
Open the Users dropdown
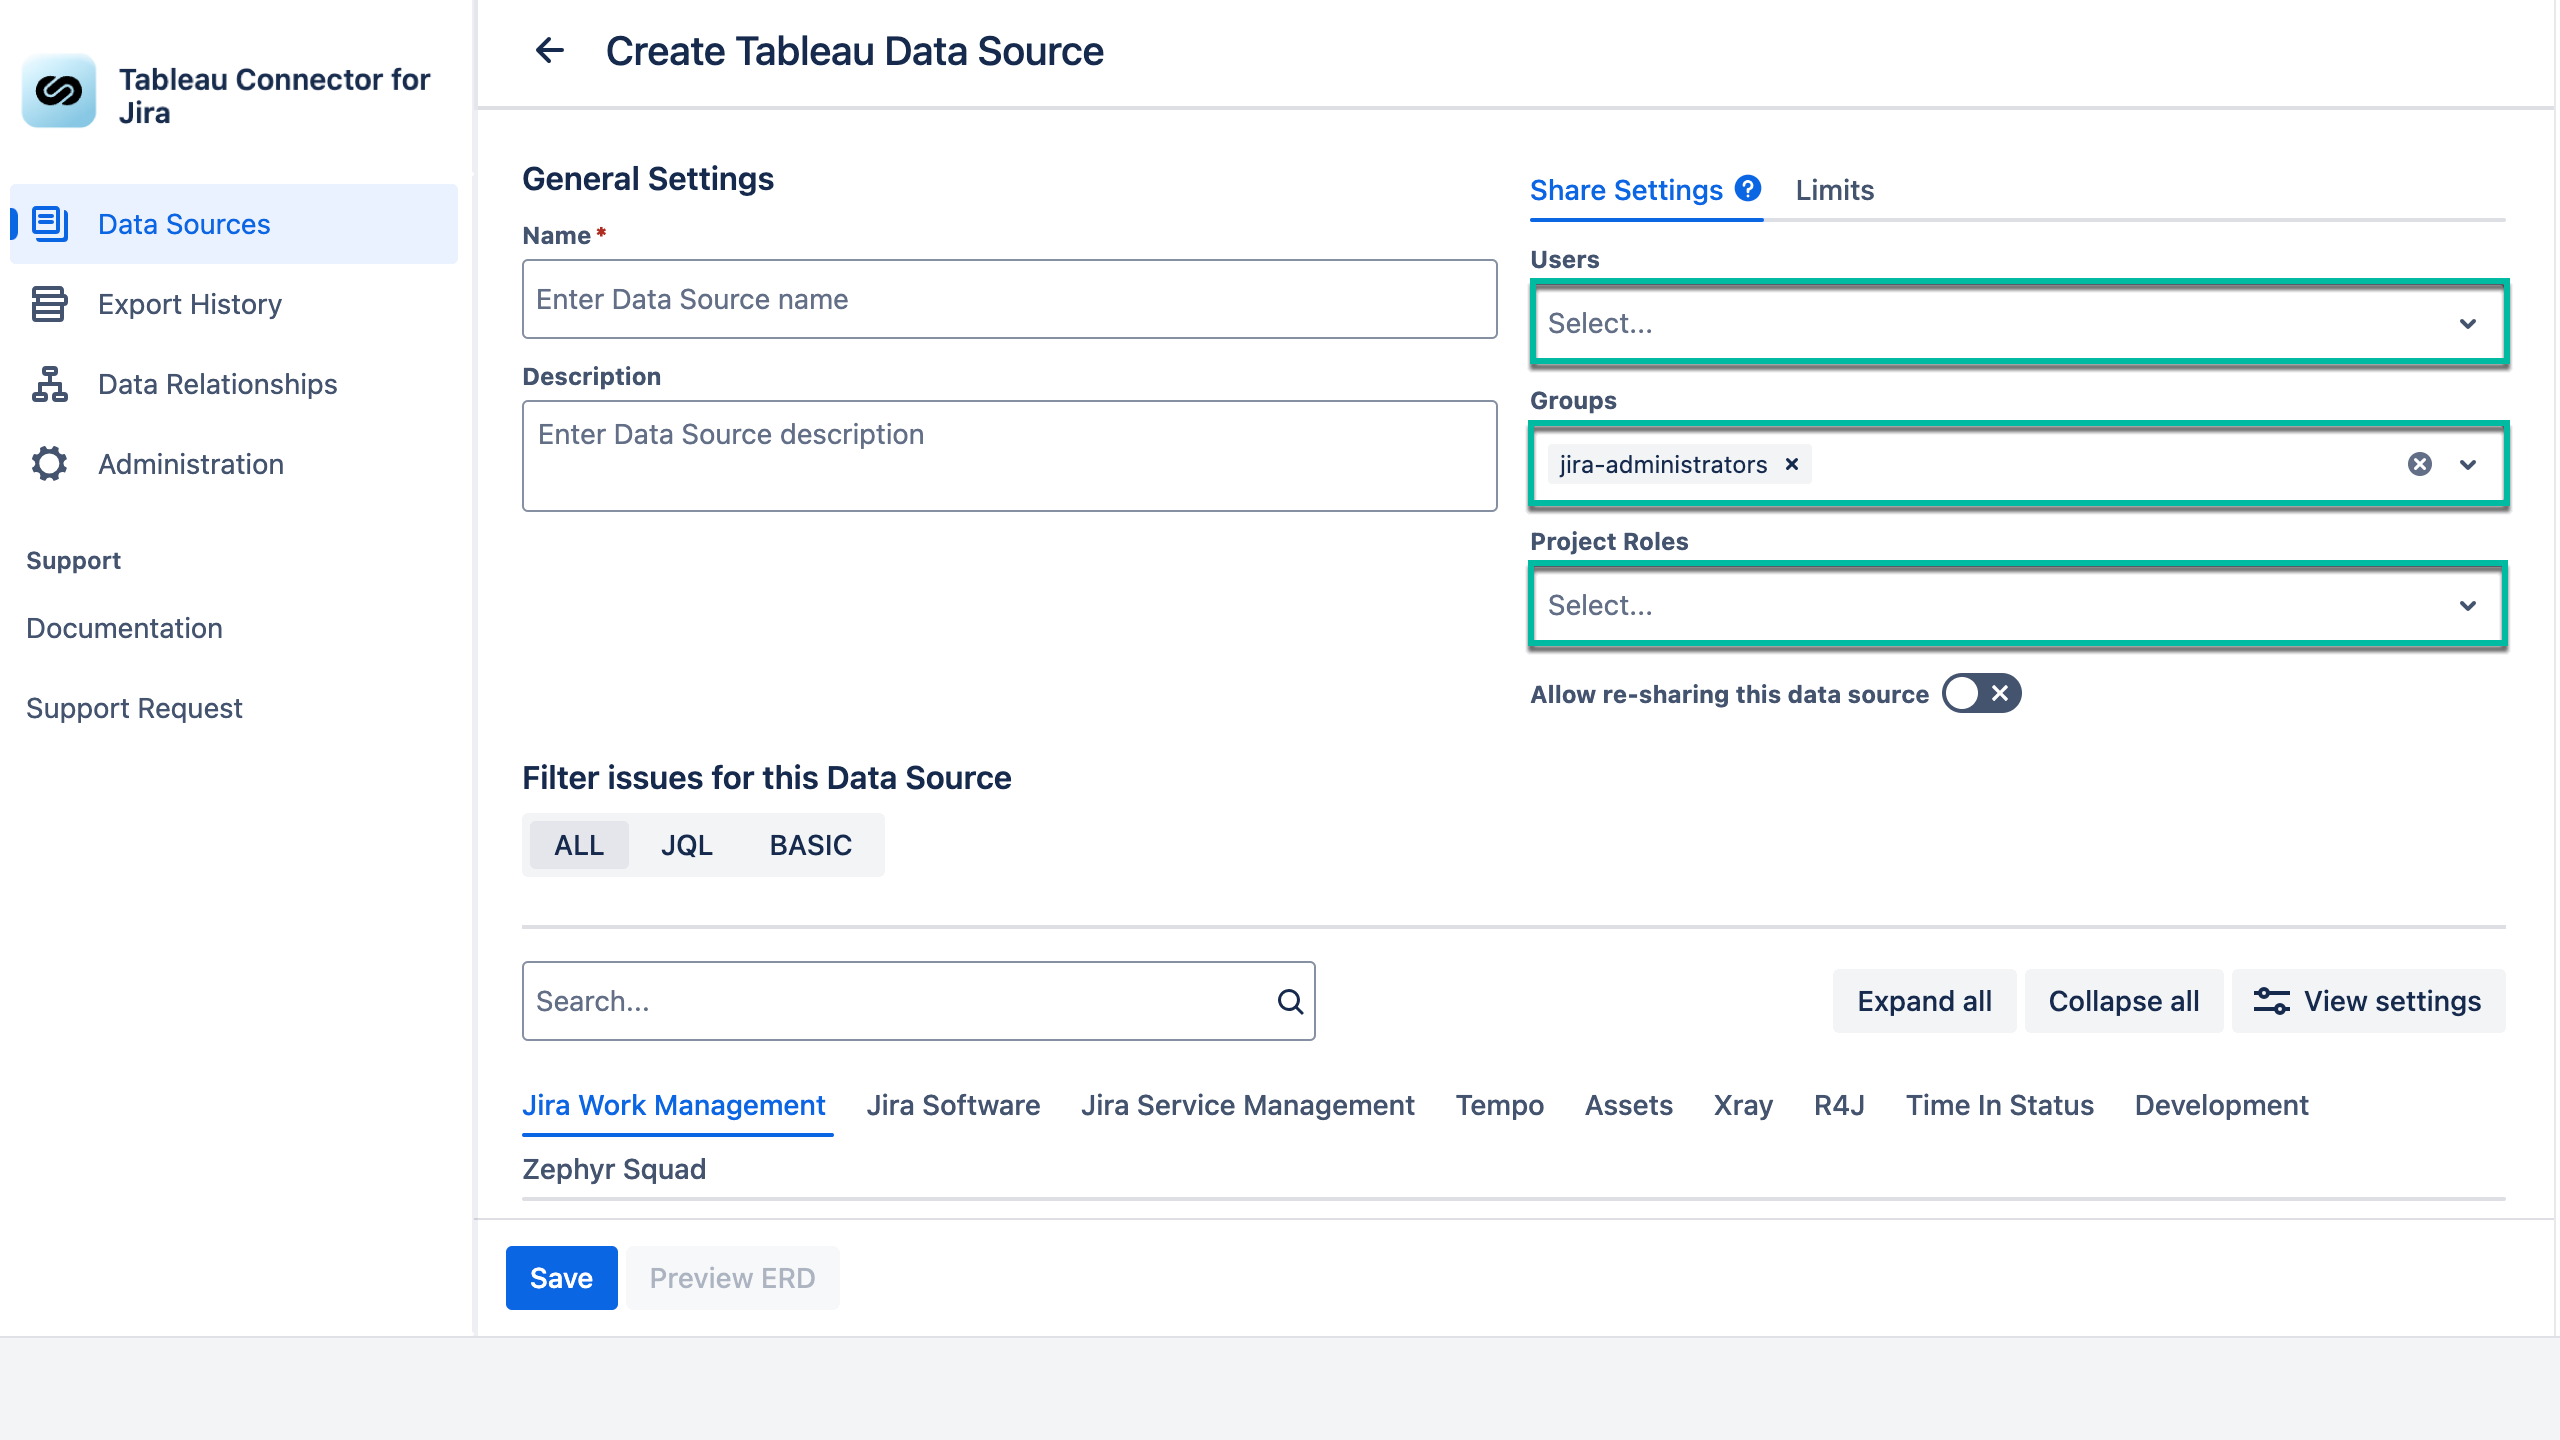2018,323
